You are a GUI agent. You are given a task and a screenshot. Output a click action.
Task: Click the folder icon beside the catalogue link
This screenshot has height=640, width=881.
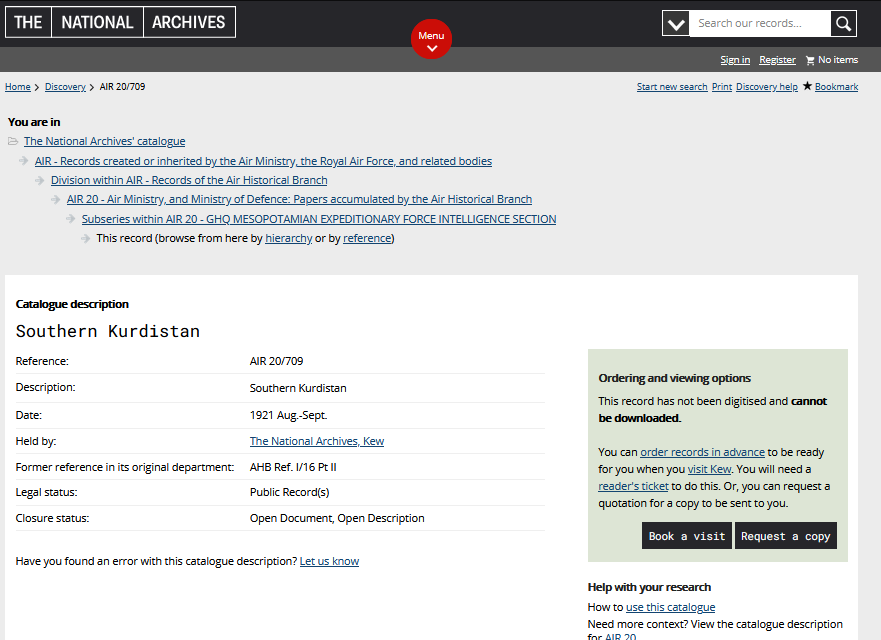pyautogui.click(x=13, y=141)
